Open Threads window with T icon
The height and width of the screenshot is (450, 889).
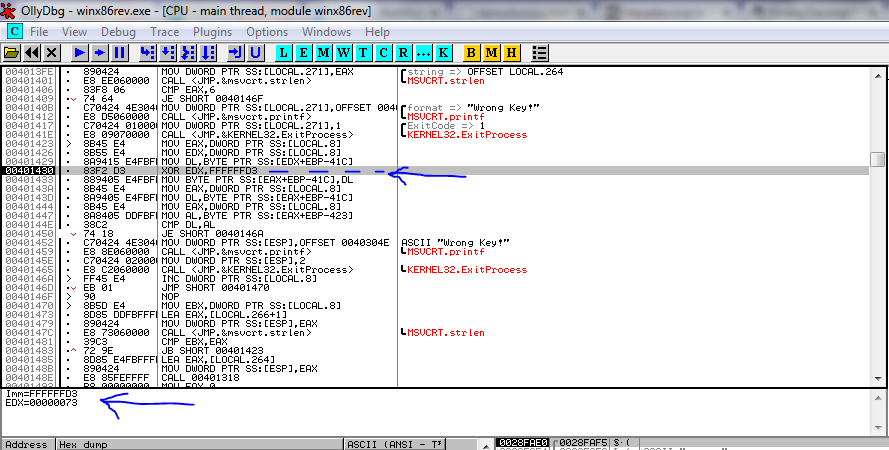(x=363, y=53)
